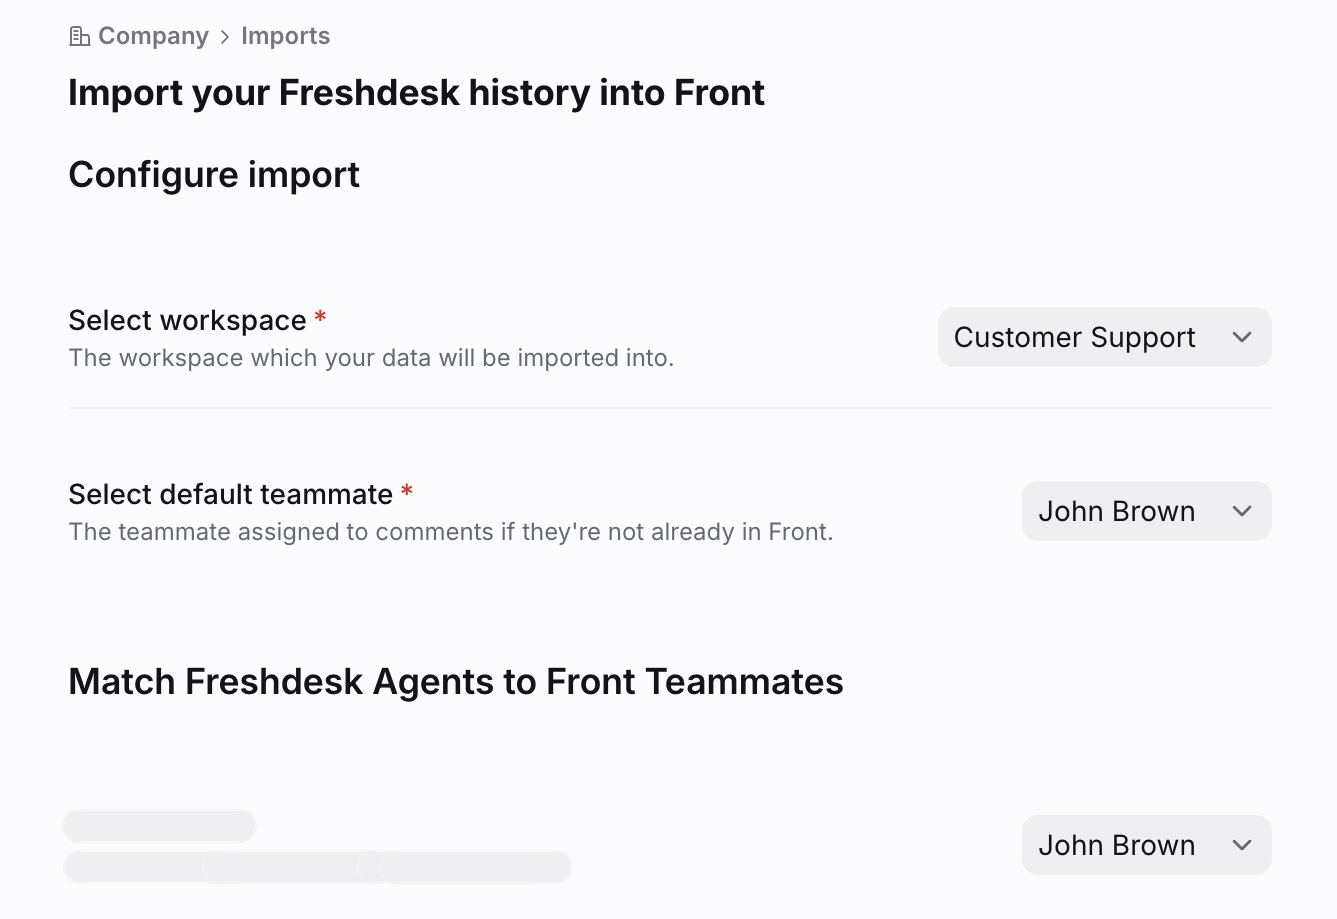Click the down-chevron icon beside Customer Support
The width and height of the screenshot is (1337, 919).
1241,337
